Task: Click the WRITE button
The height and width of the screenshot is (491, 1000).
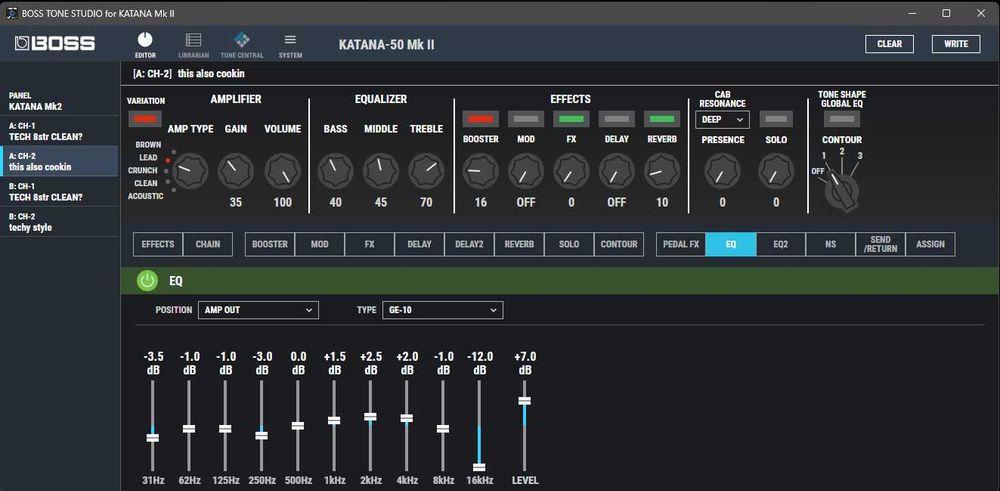Action: click(x=955, y=44)
